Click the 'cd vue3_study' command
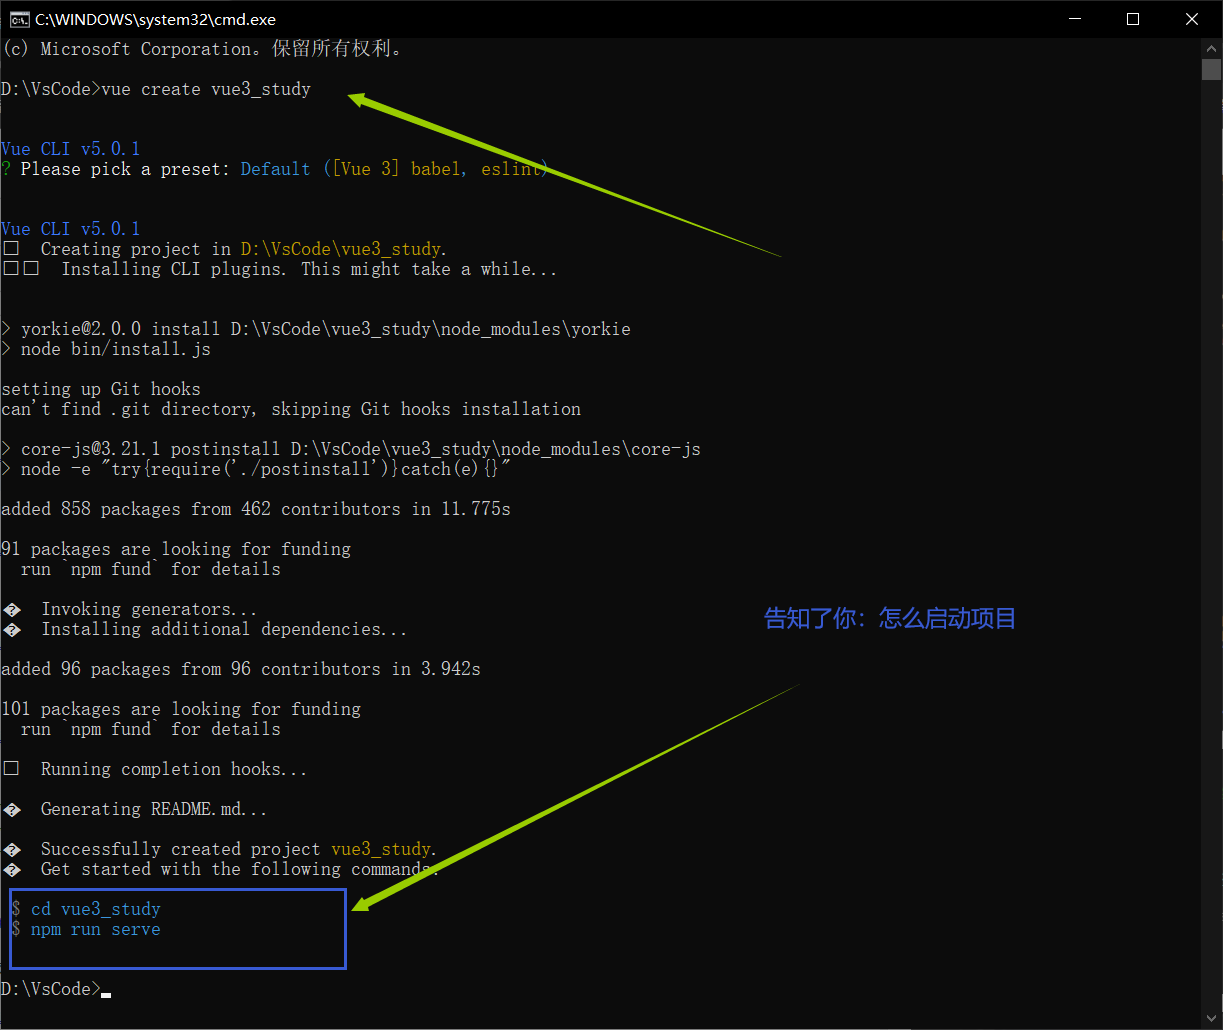Image resolution: width=1223 pixels, height=1030 pixels. [x=95, y=909]
